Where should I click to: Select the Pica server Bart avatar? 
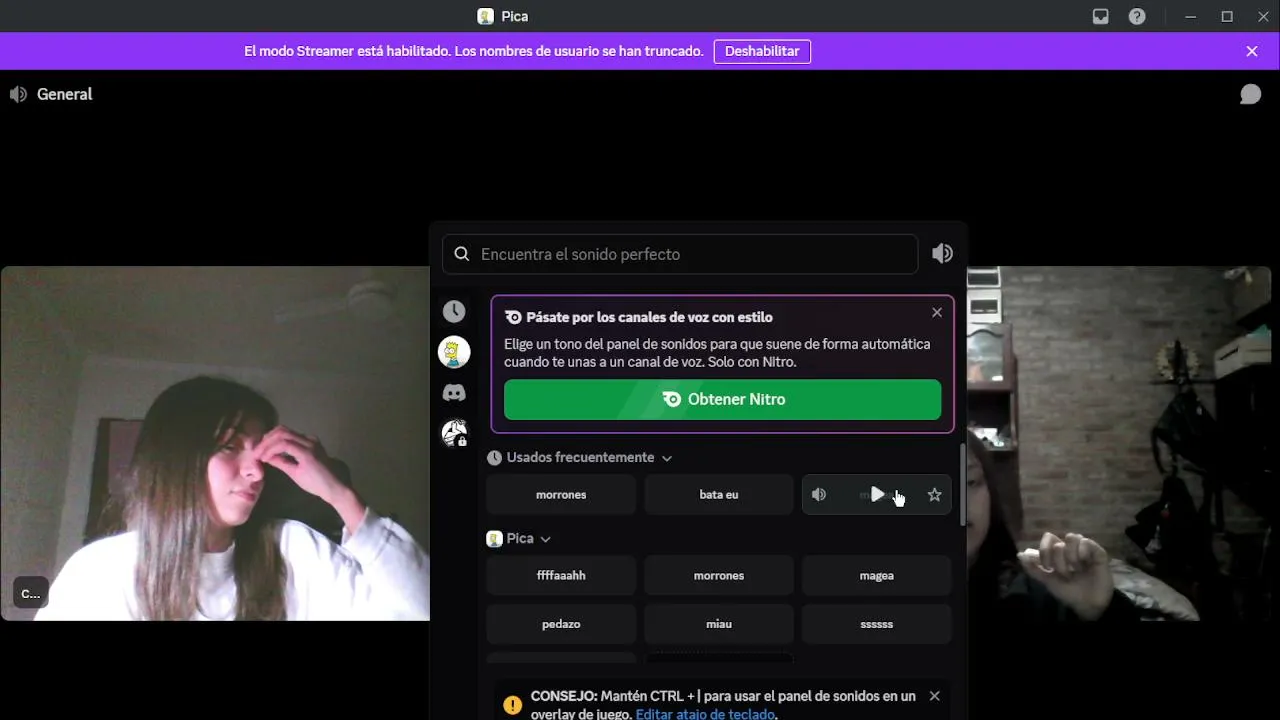(x=454, y=352)
